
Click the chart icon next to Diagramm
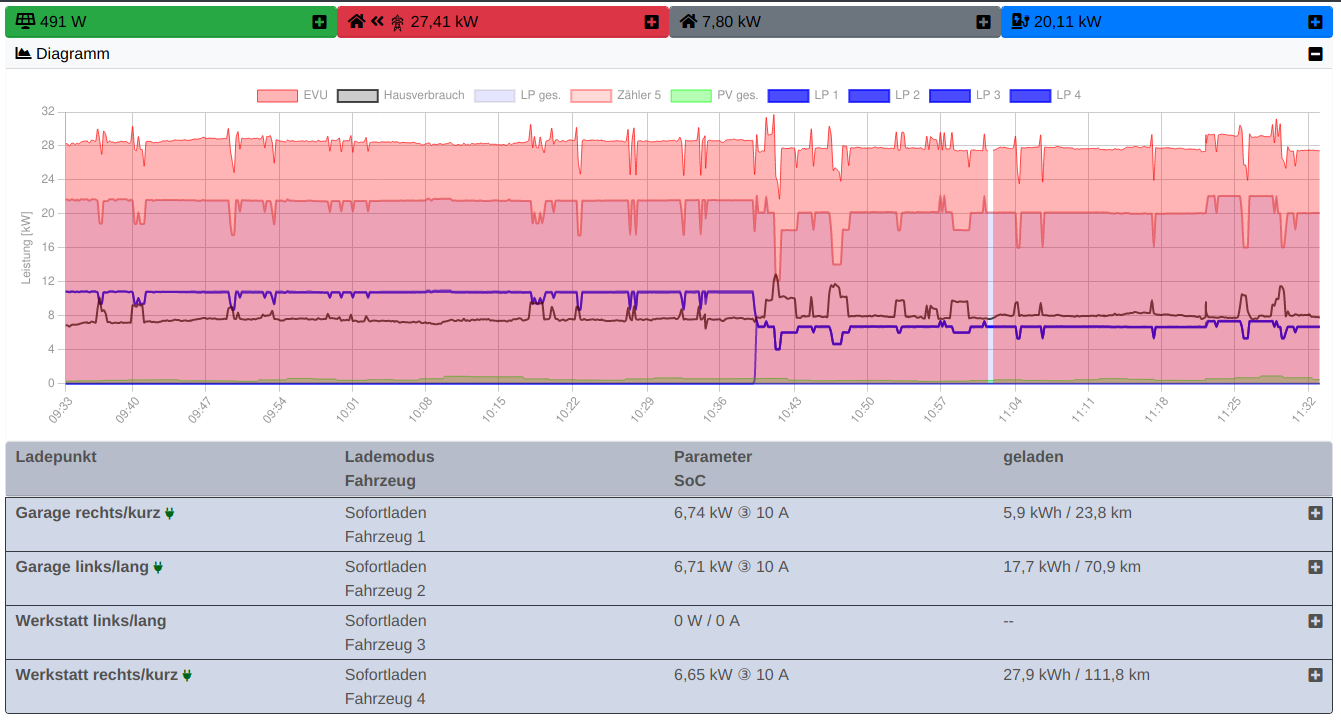click(23, 54)
